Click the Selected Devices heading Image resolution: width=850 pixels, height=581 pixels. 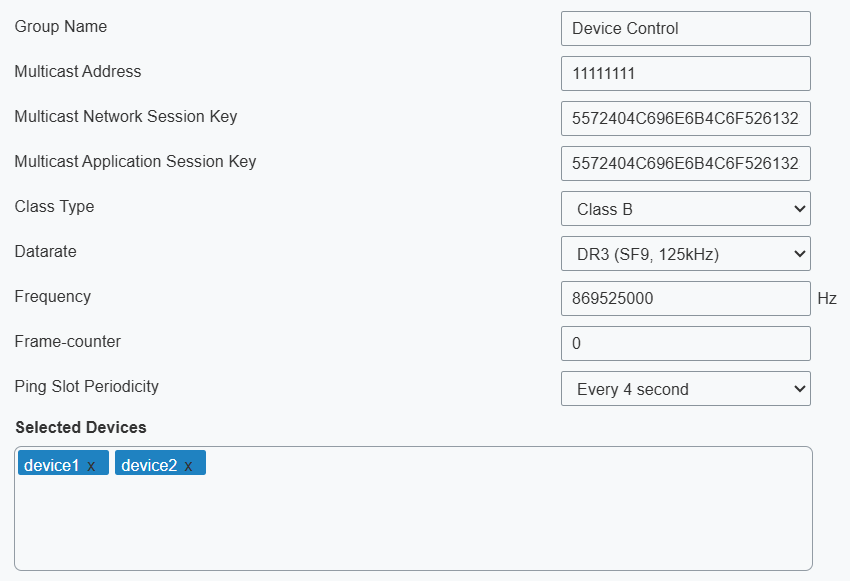pos(81,428)
